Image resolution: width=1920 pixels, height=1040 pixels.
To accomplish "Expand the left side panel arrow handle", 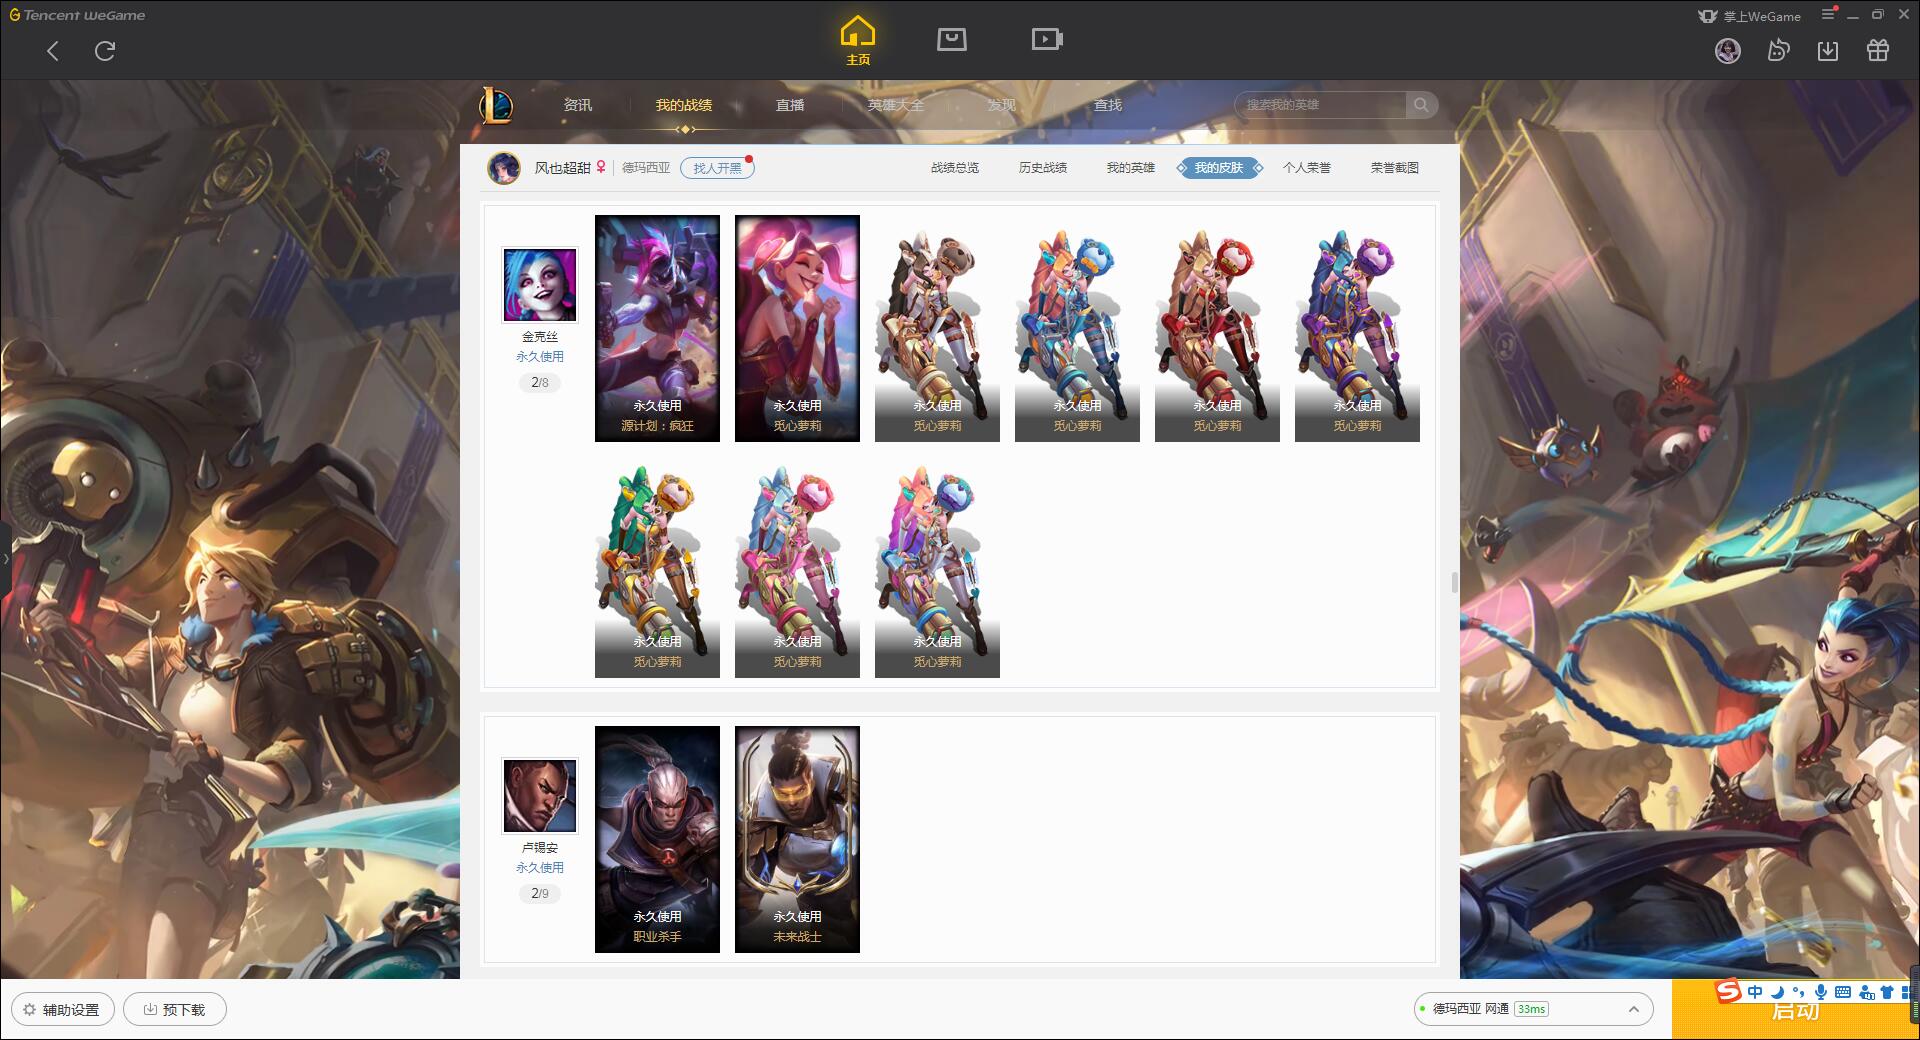I will click(x=5, y=559).
